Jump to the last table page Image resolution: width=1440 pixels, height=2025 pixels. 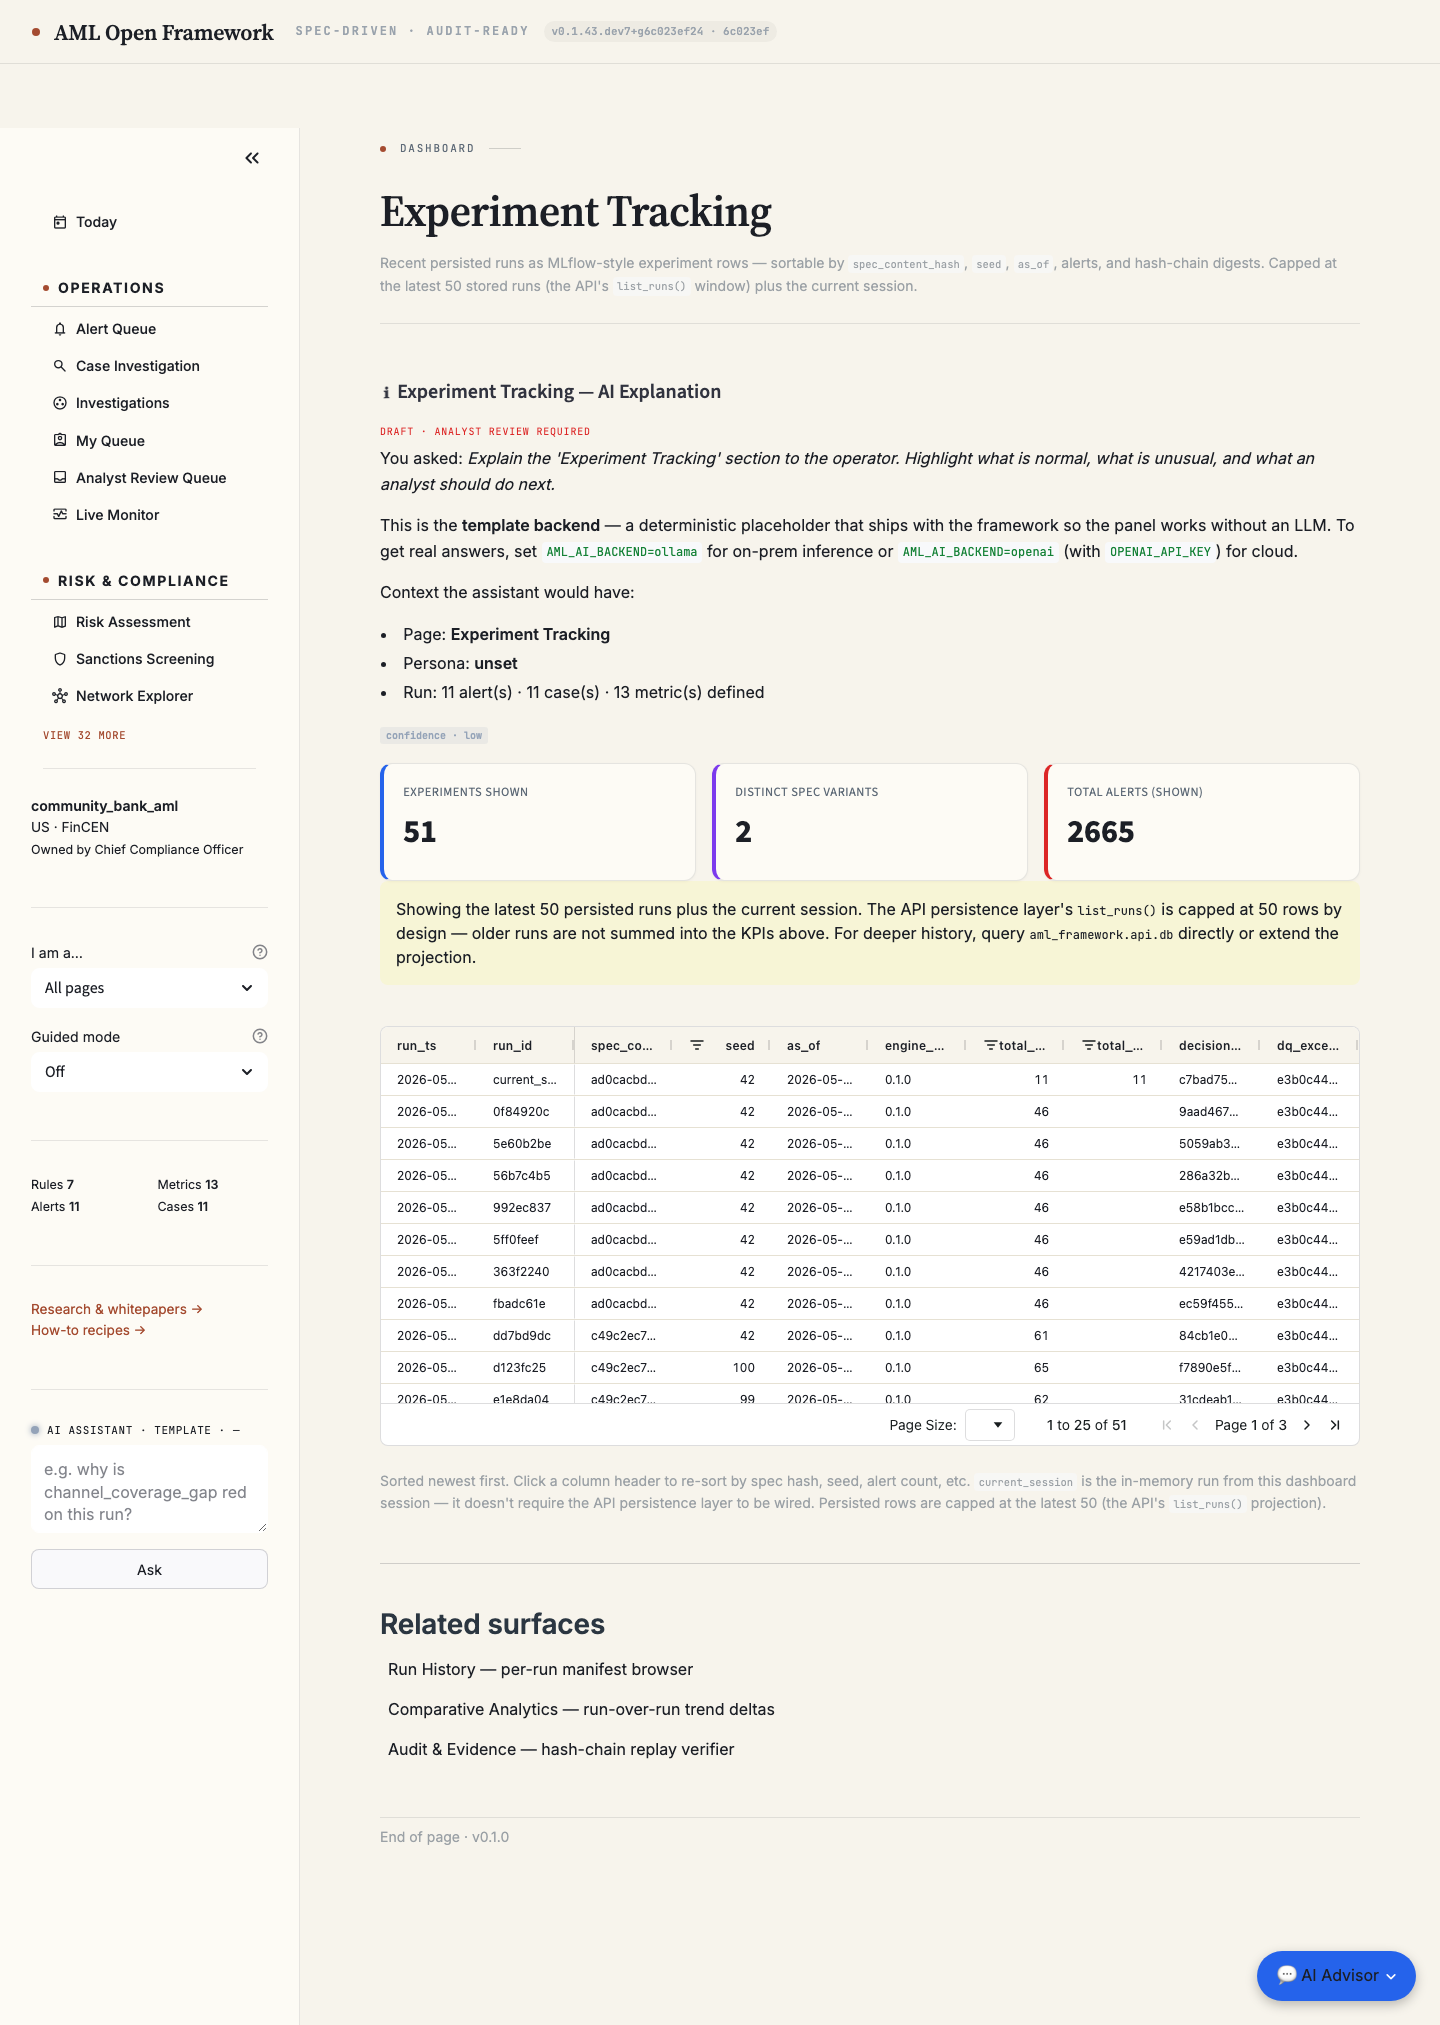1335,1425
